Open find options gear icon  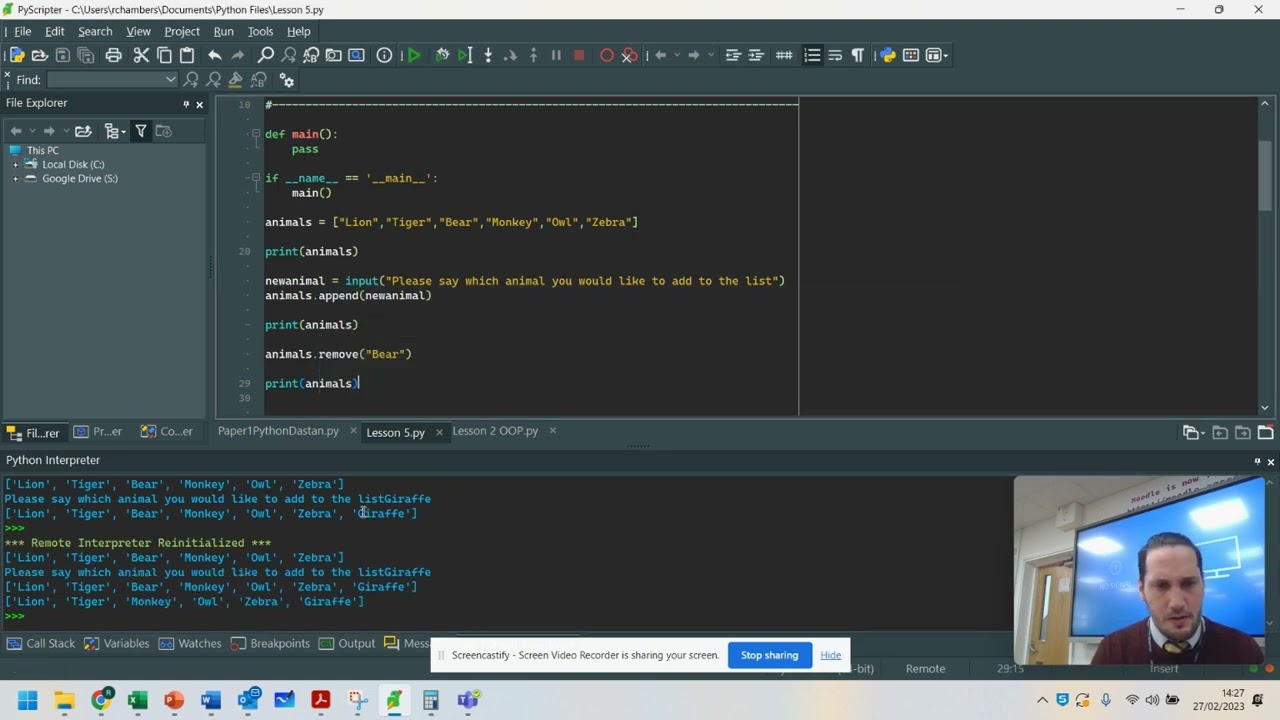(286, 80)
